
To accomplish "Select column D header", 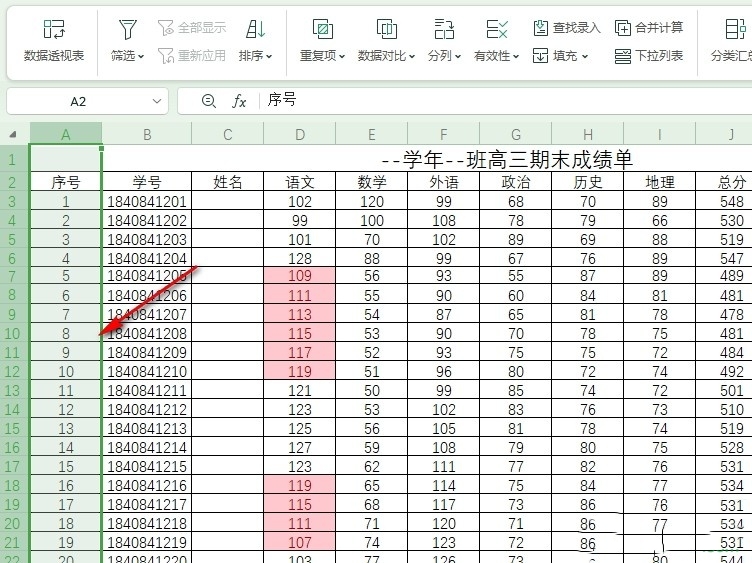I will pos(300,134).
